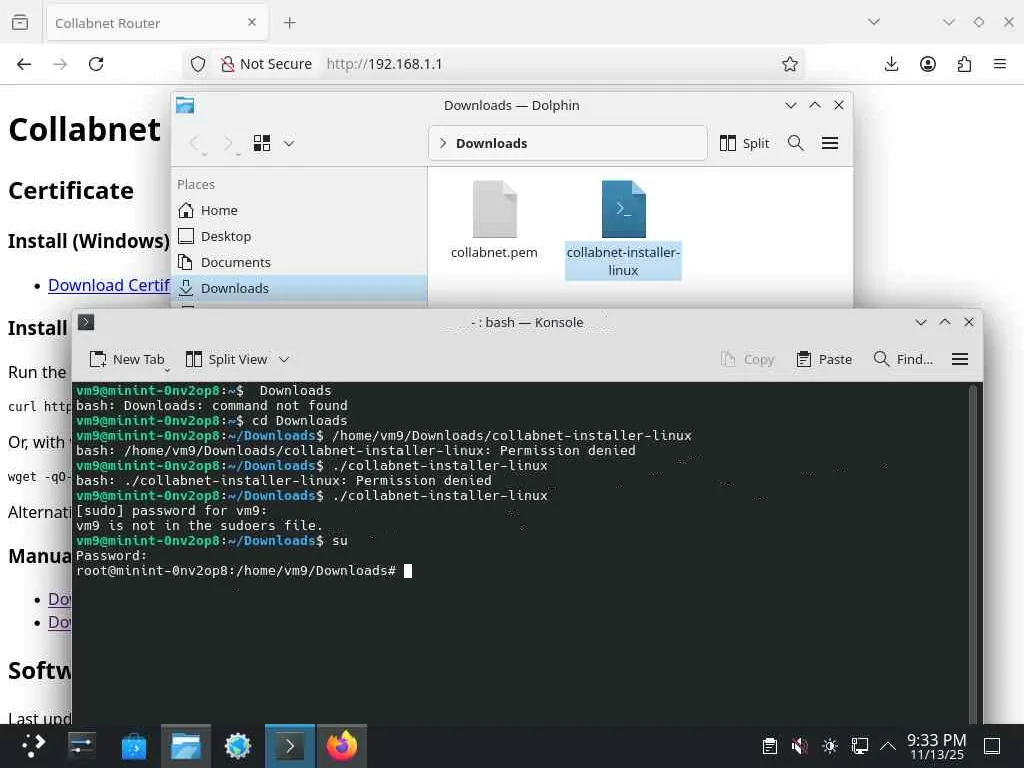Switch to Firefox from the taskbar
This screenshot has width=1024, height=768.
(x=342, y=746)
